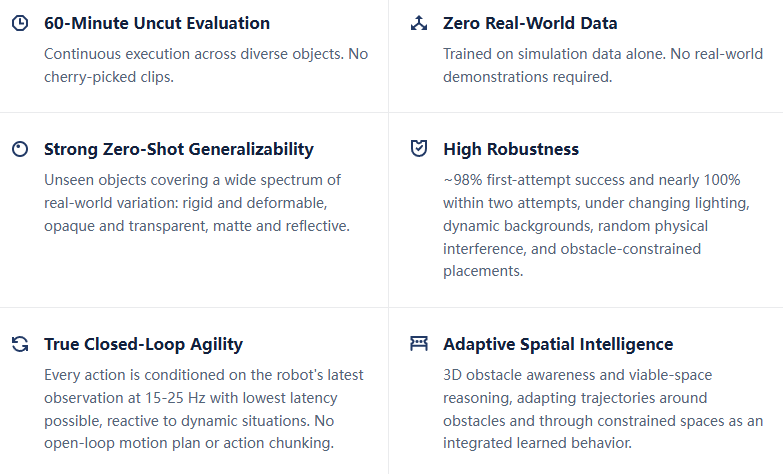This screenshot has height=474, width=783.
Task: Click the text "Continuous execution across diverse objects"
Action: 193,54
